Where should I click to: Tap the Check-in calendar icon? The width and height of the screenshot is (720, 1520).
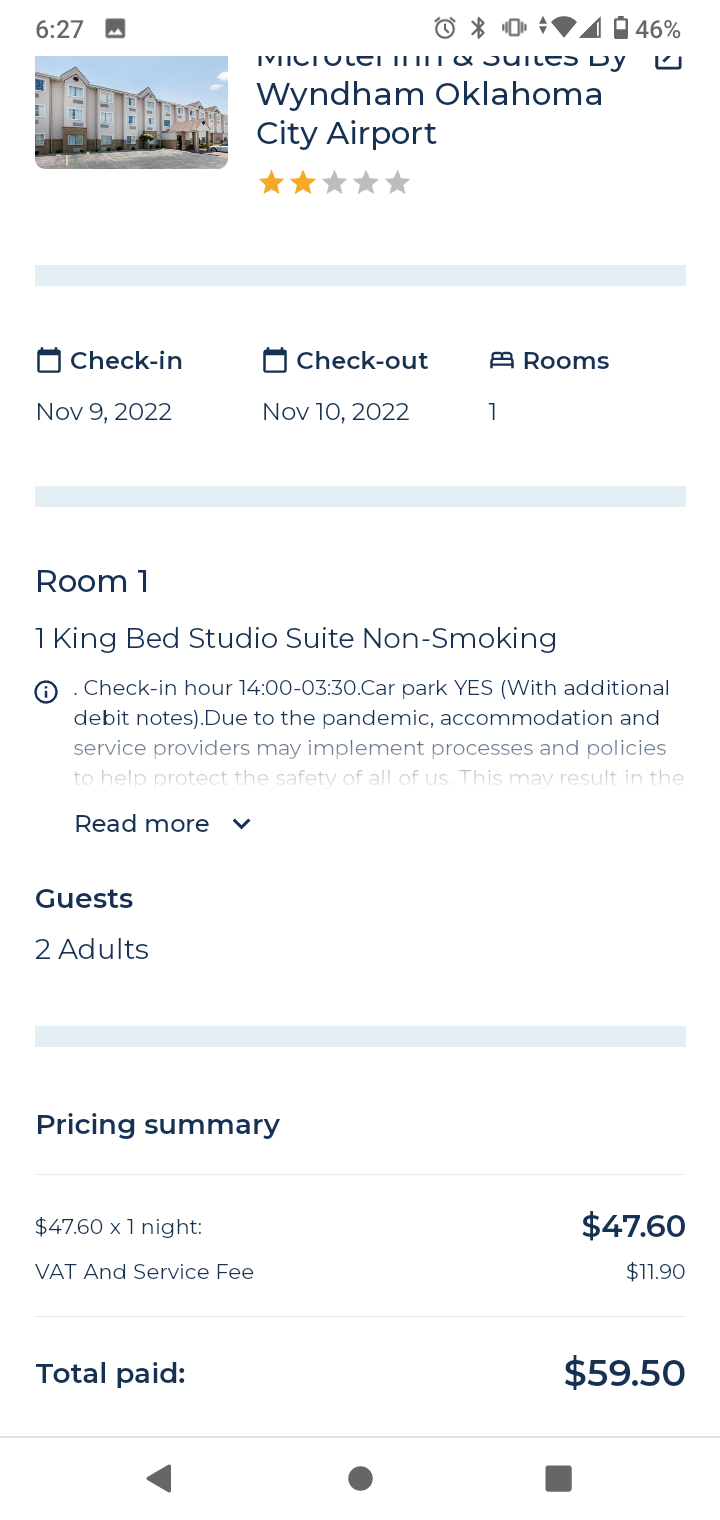(48, 360)
